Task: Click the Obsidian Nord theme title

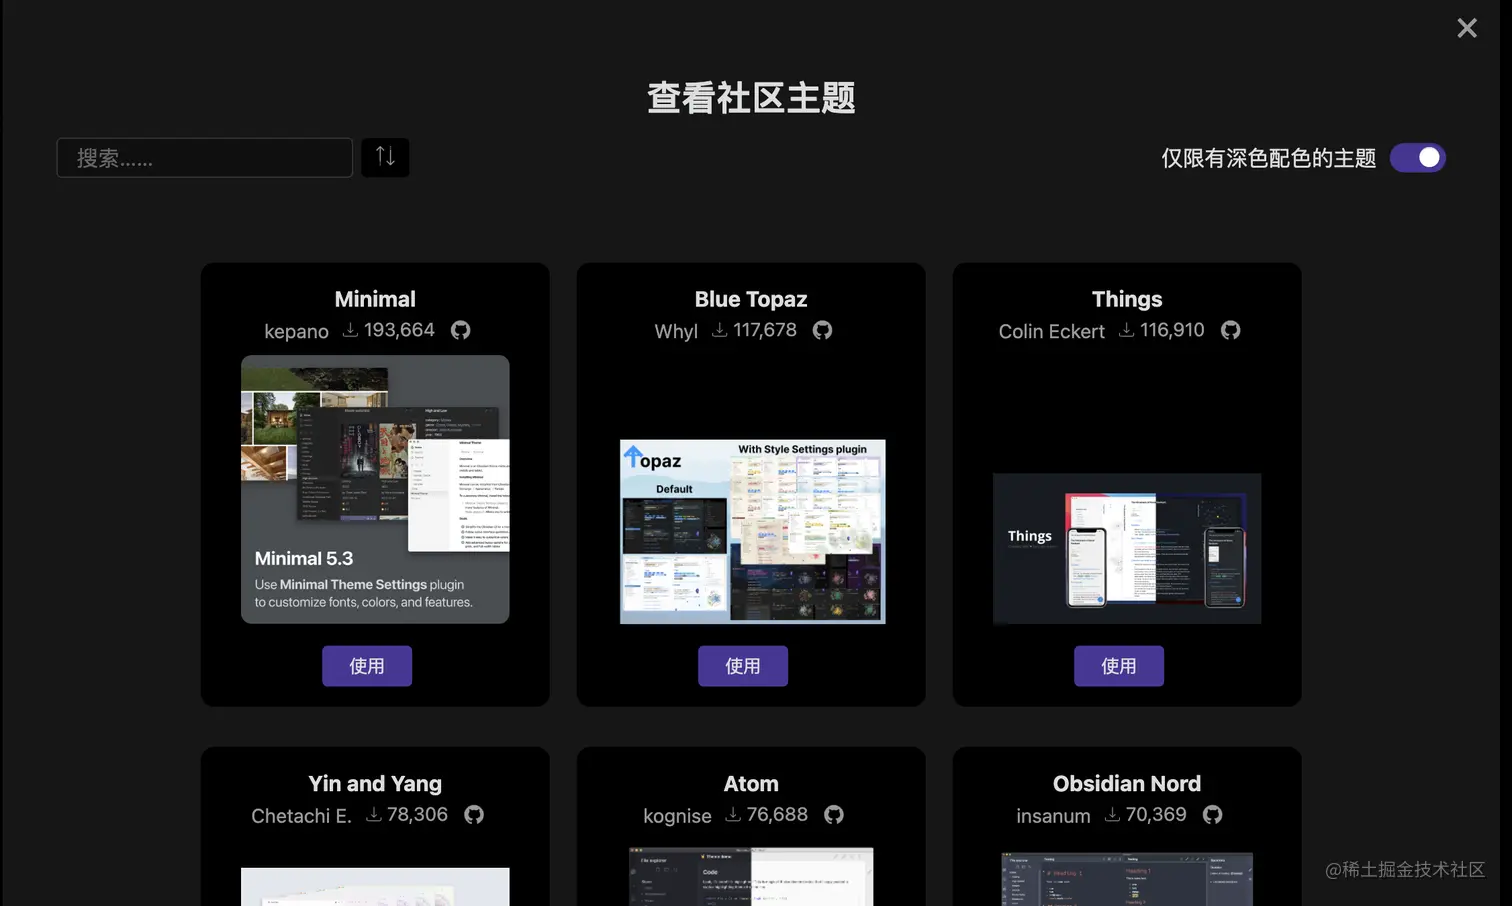Action: pos(1127,784)
